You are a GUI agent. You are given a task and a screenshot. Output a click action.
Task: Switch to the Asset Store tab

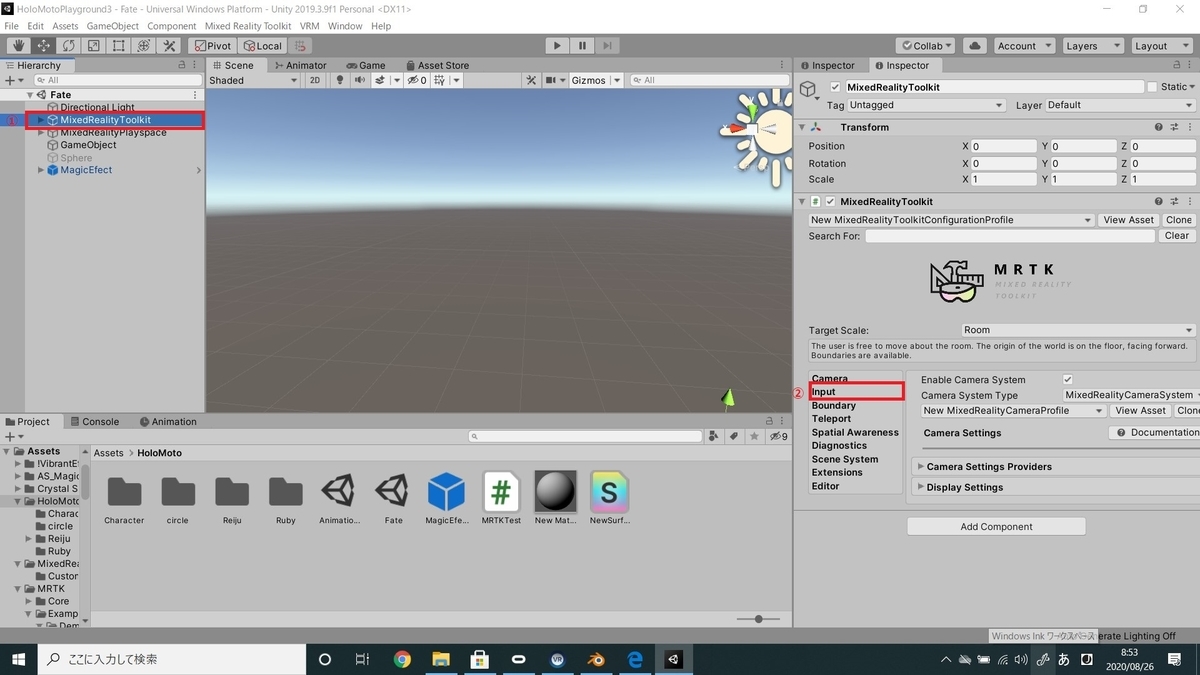point(436,65)
